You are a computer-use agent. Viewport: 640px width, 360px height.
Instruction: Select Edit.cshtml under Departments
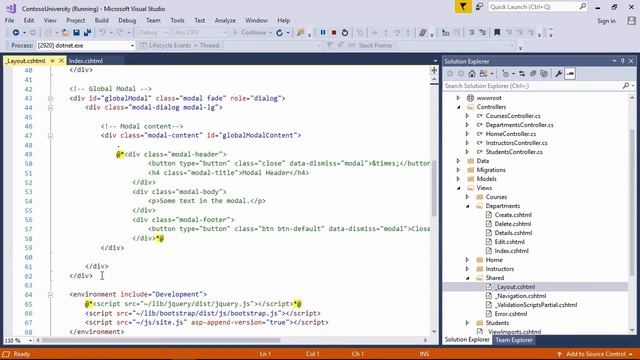[x=509, y=242]
